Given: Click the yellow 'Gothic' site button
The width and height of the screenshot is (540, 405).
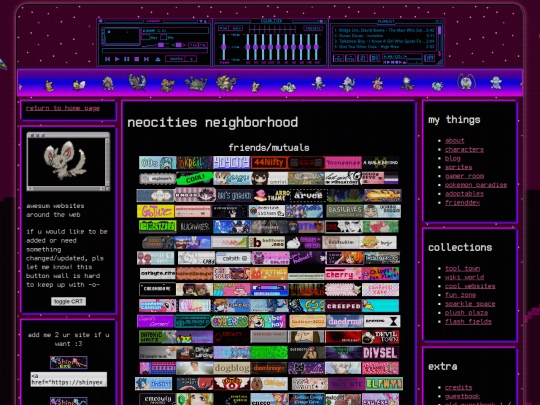Looking at the screenshot, I should pos(156,211).
